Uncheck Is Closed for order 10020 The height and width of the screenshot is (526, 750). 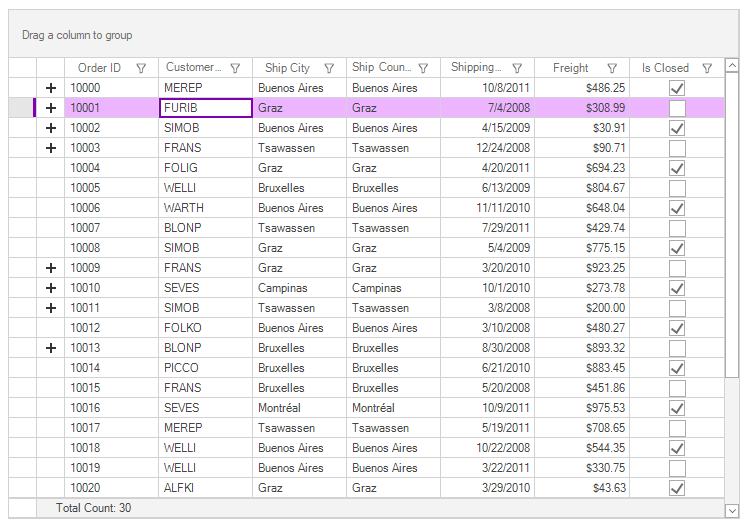677,488
